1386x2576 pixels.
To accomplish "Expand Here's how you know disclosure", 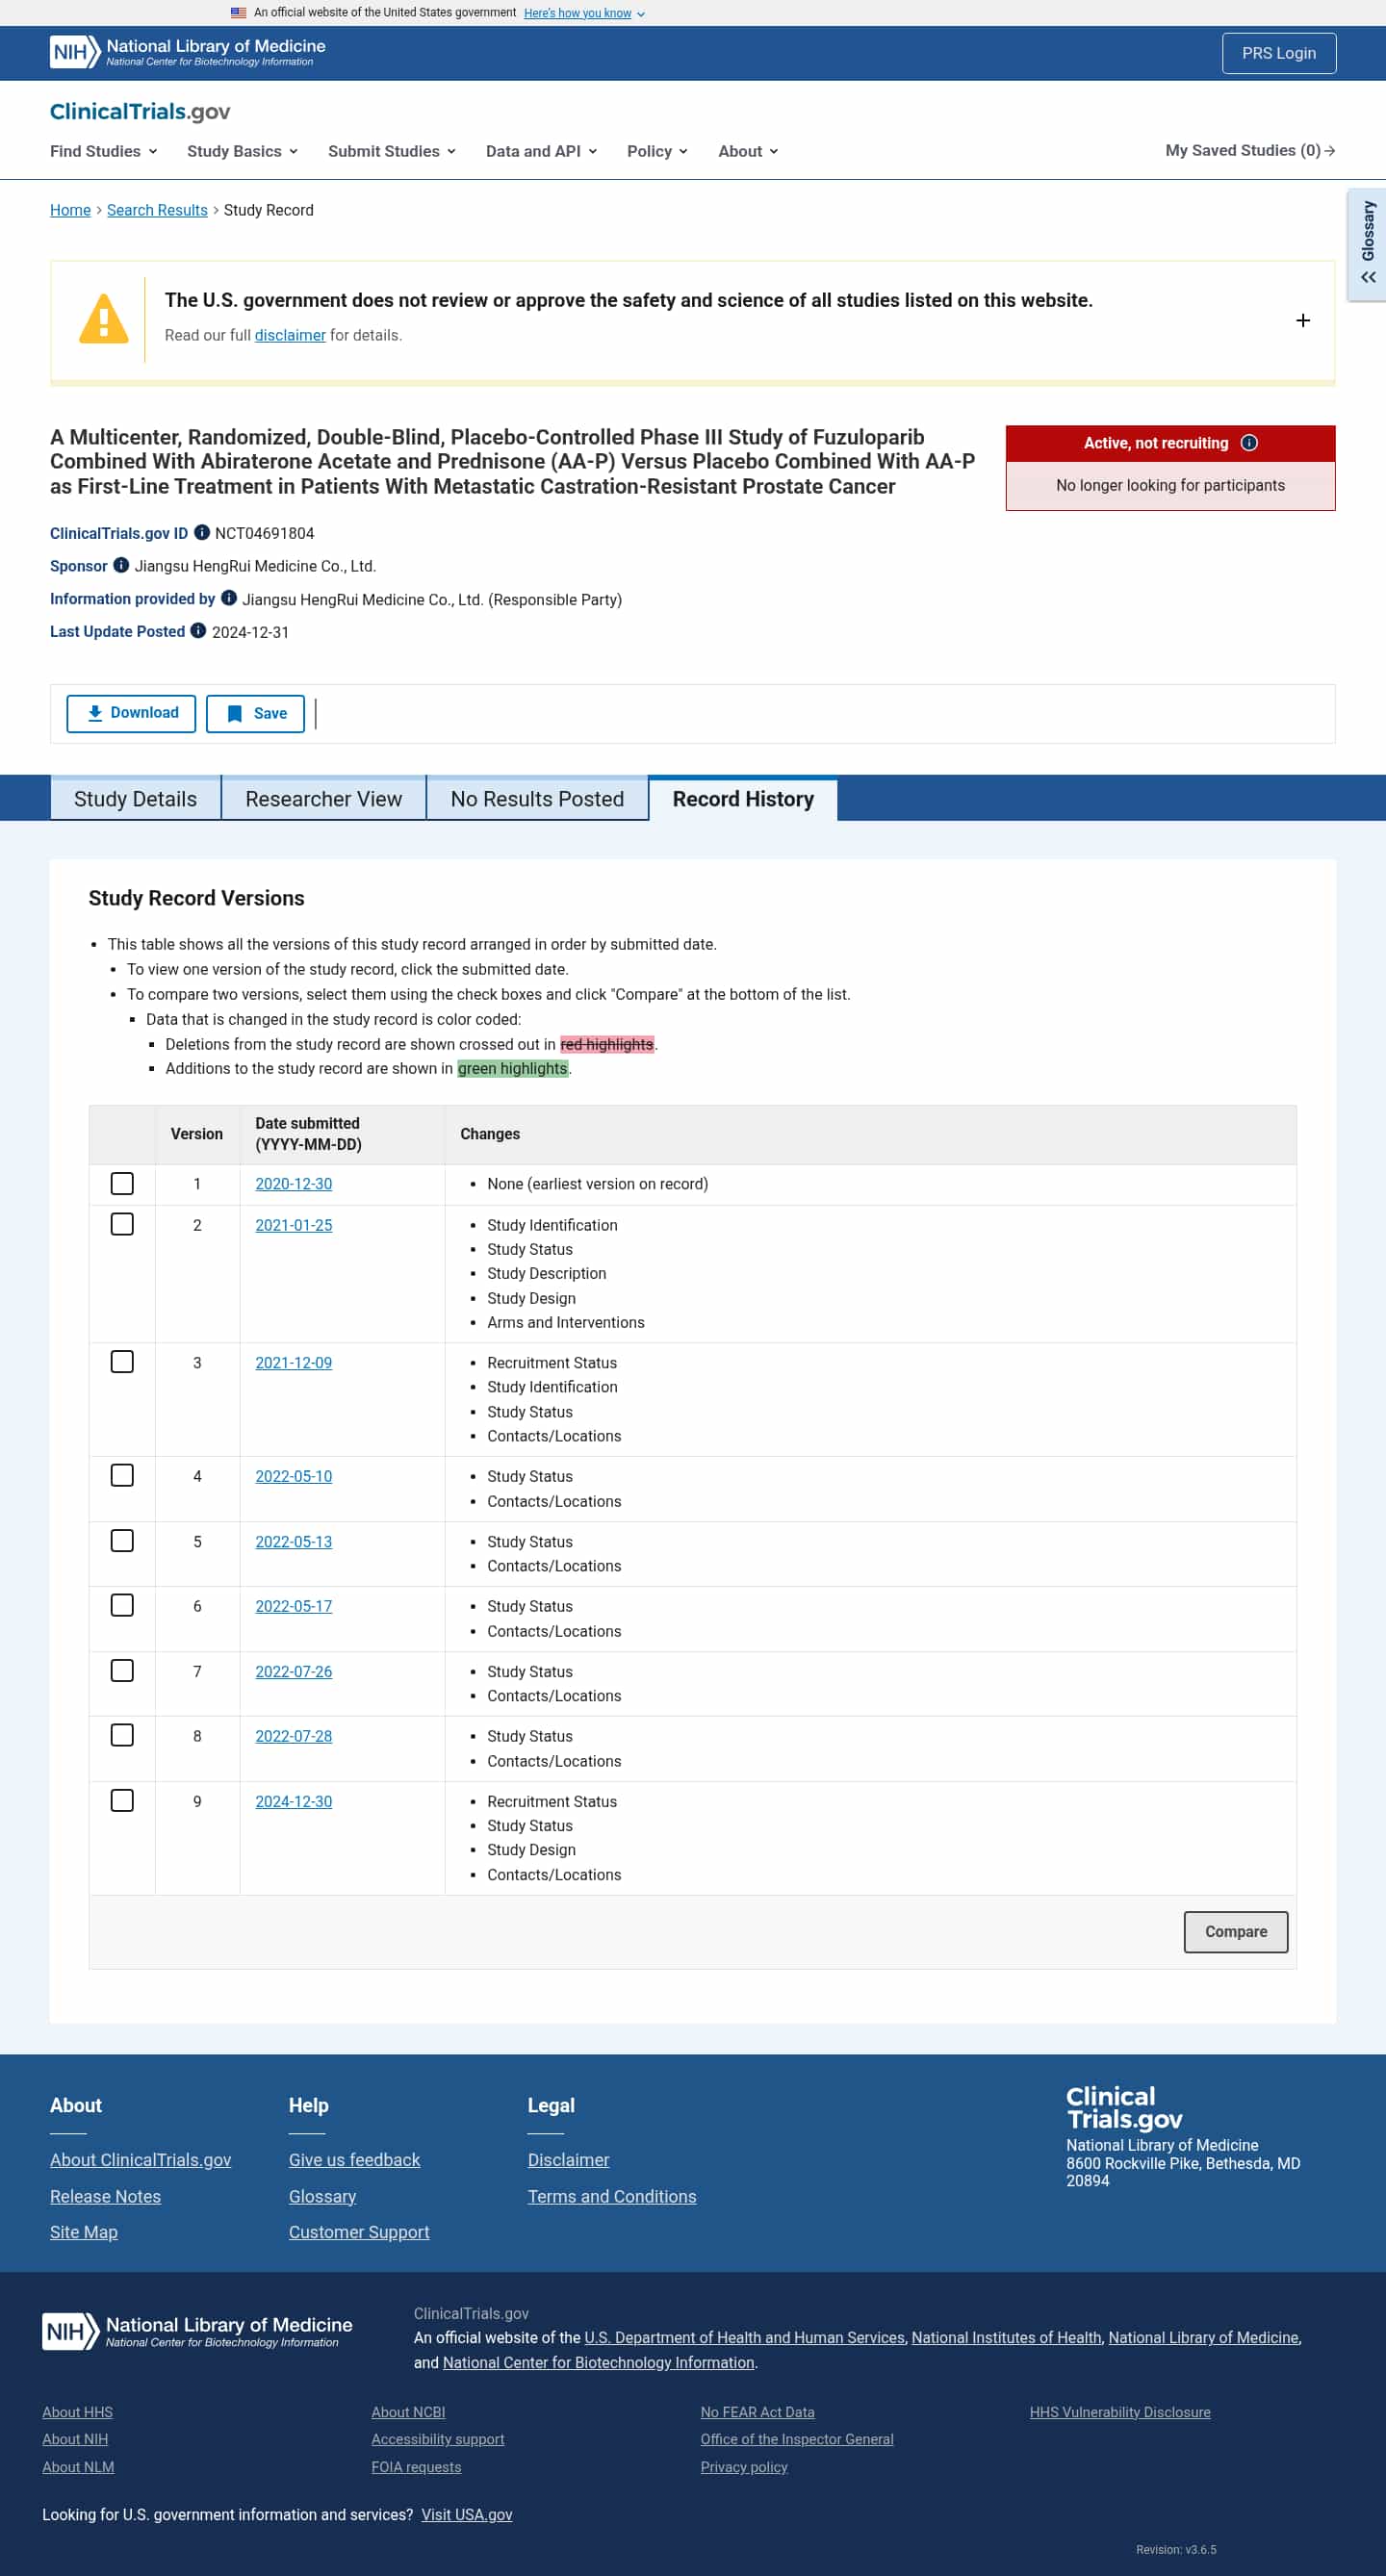I will [x=584, y=13].
